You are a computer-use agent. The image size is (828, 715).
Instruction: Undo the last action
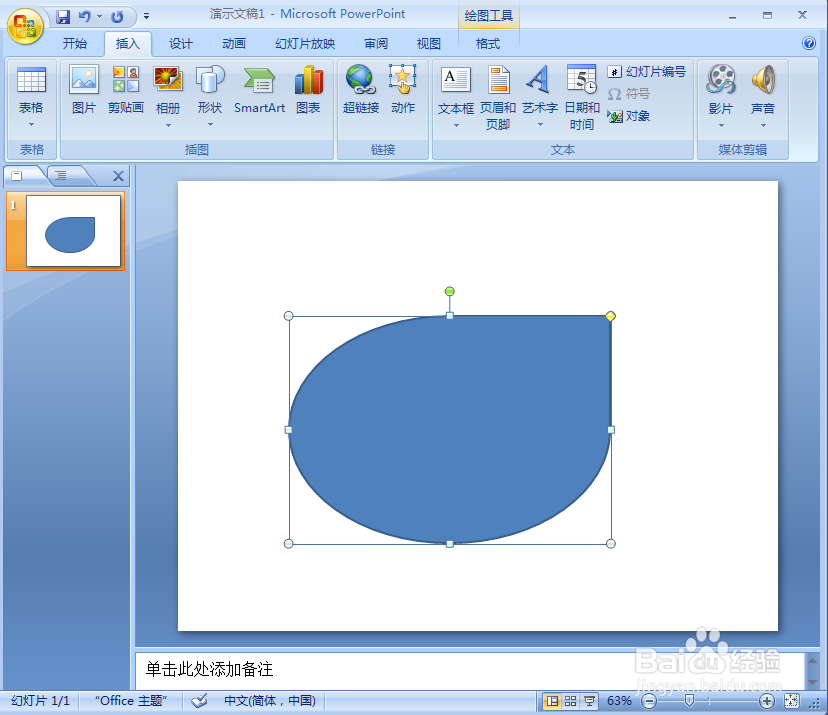pos(84,17)
